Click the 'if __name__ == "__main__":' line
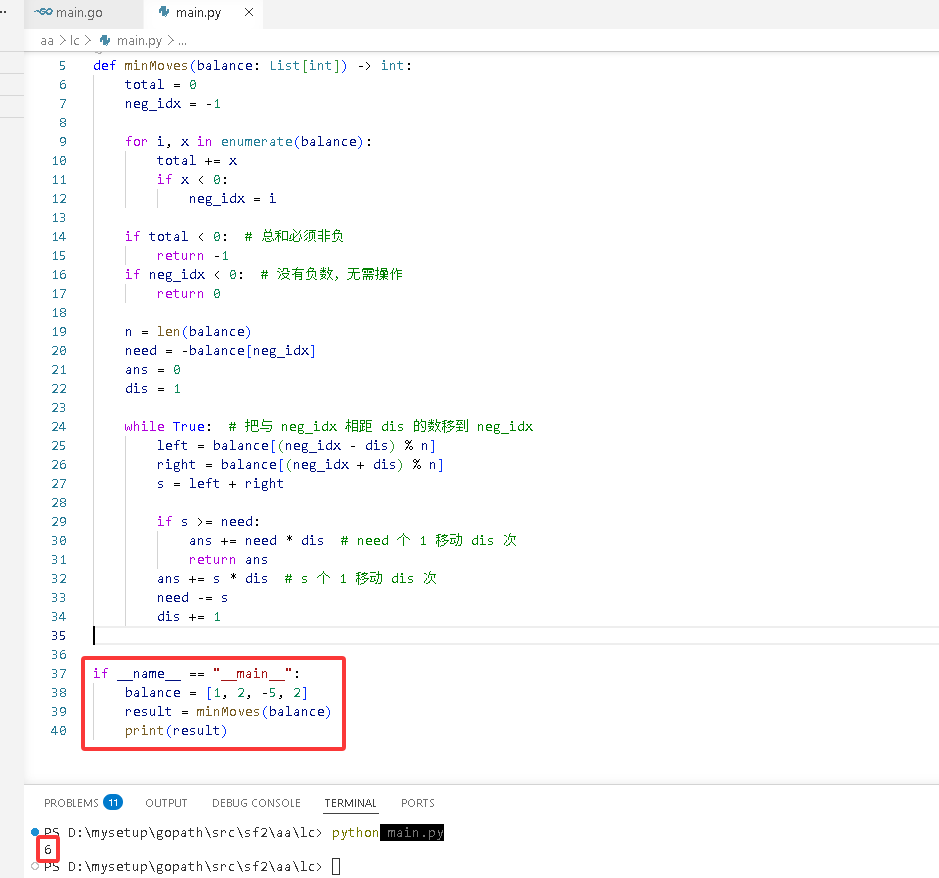939x878 pixels. 196,674
